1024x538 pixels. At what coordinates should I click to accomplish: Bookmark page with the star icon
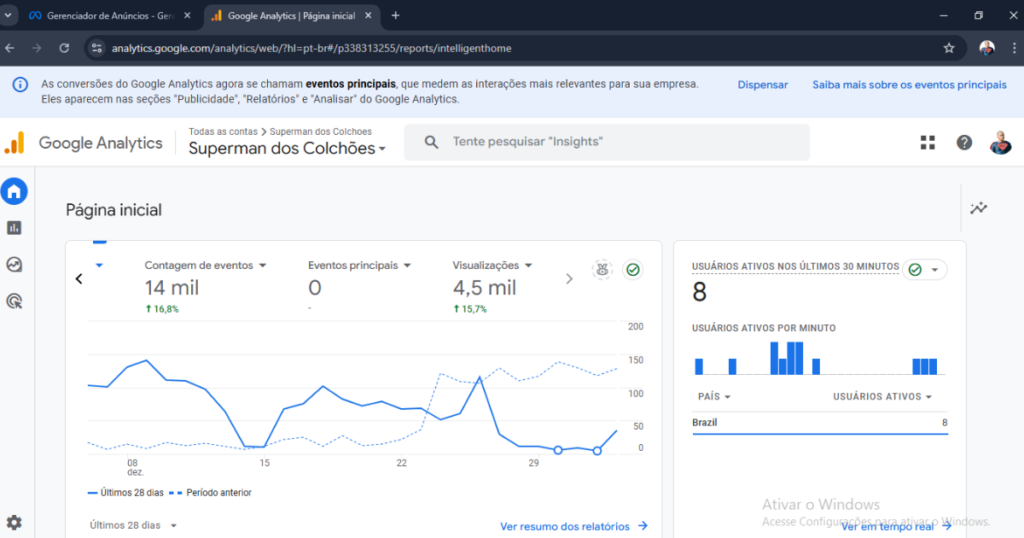tap(949, 48)
